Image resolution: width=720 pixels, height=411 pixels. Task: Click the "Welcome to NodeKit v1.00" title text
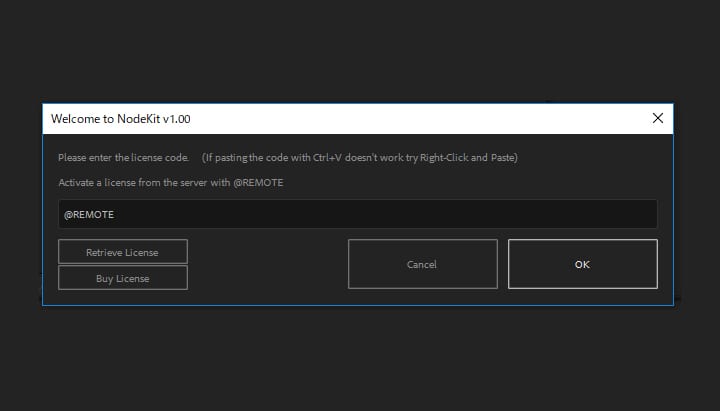(121, 119)
